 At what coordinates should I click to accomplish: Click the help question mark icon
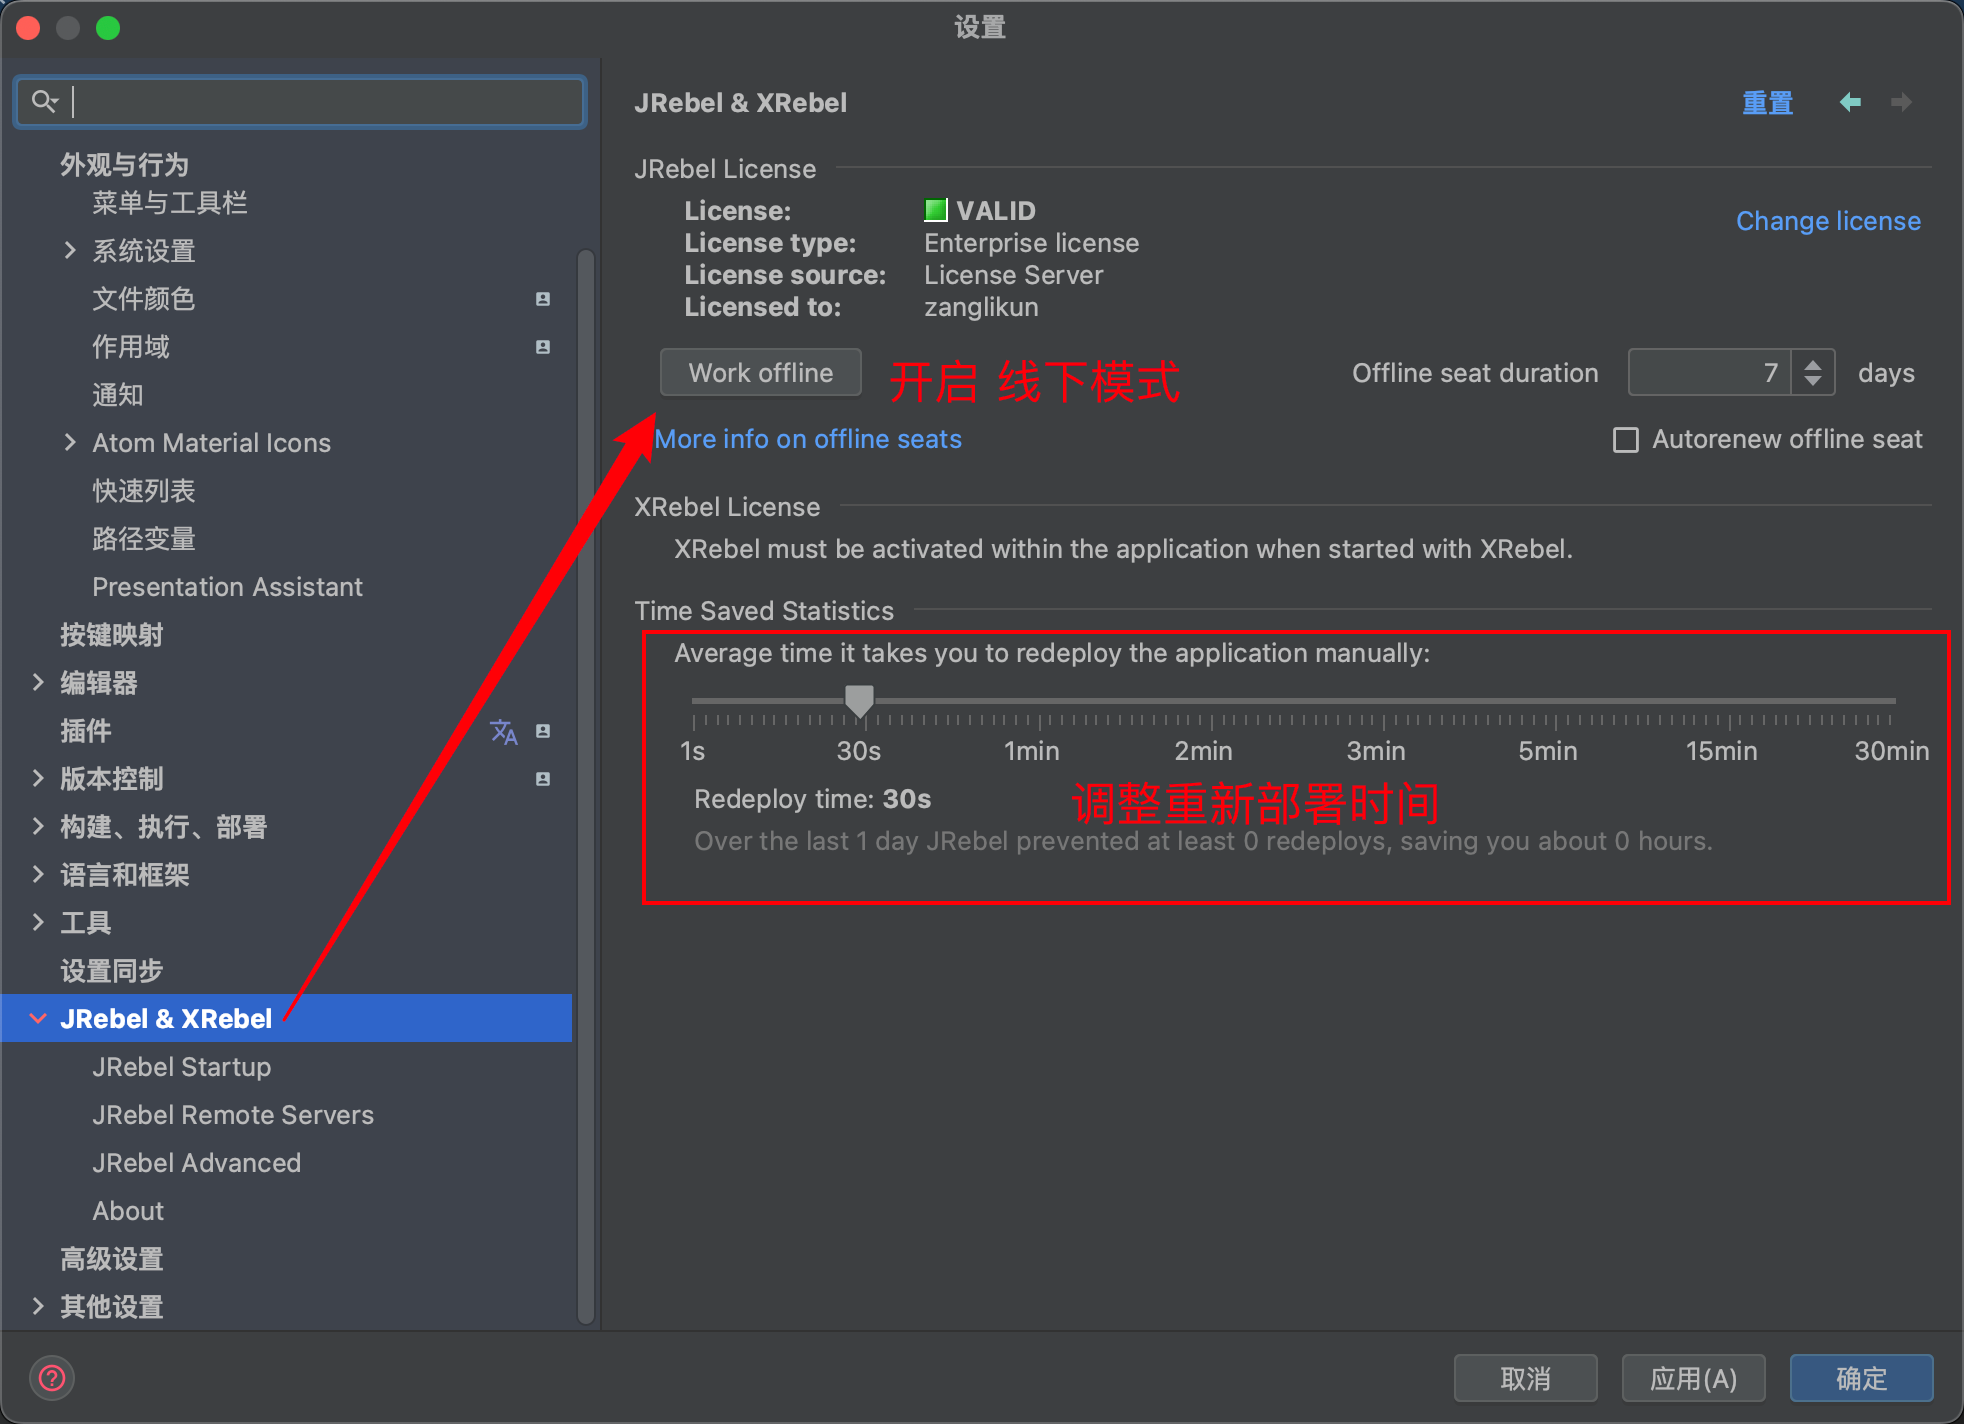(52, 1378)
